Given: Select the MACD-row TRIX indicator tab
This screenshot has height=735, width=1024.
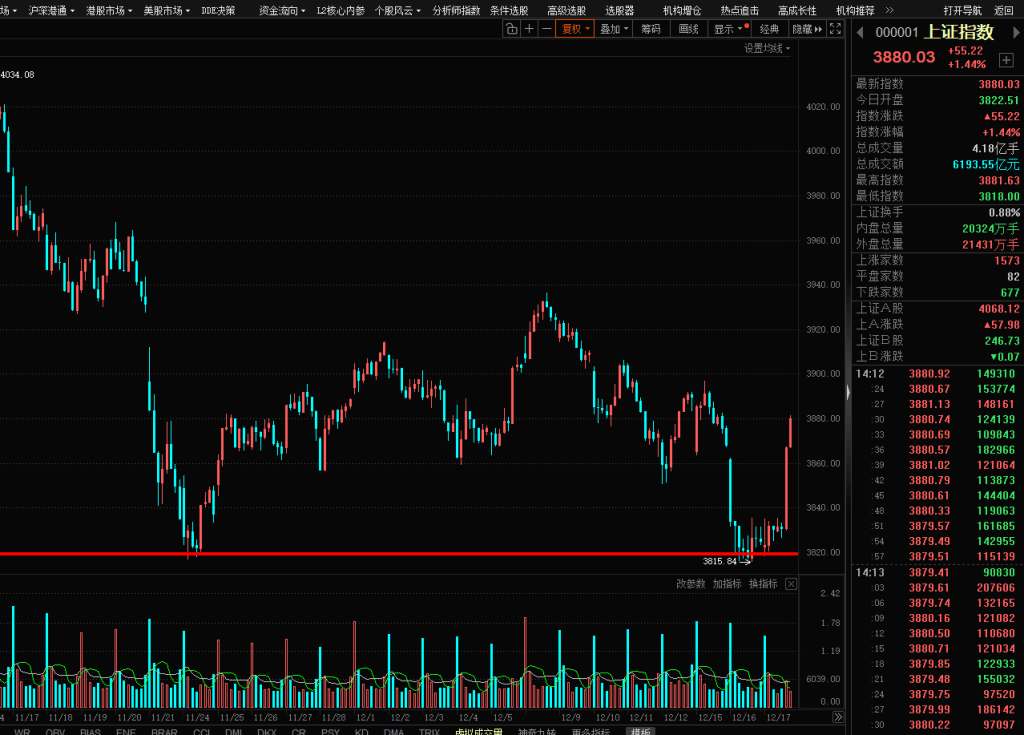Looking at the screenshot, I should (x=429, y=732).
